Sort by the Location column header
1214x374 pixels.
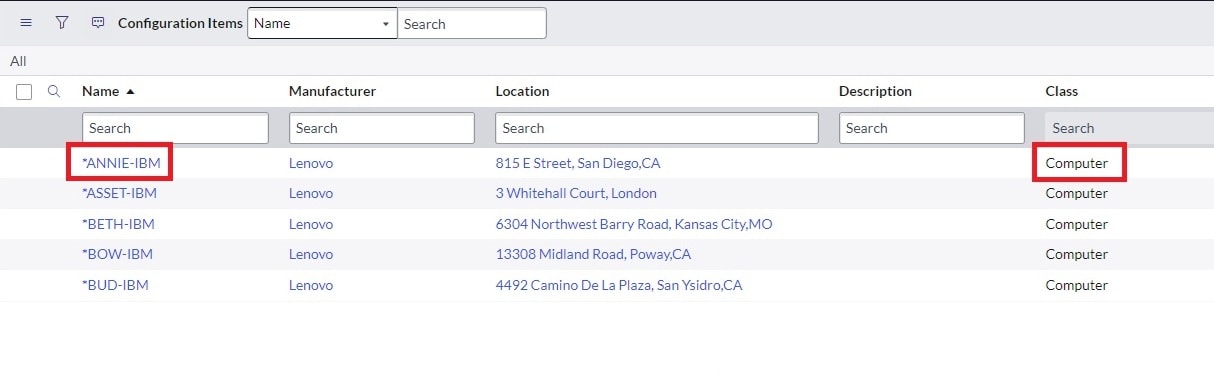522,91
